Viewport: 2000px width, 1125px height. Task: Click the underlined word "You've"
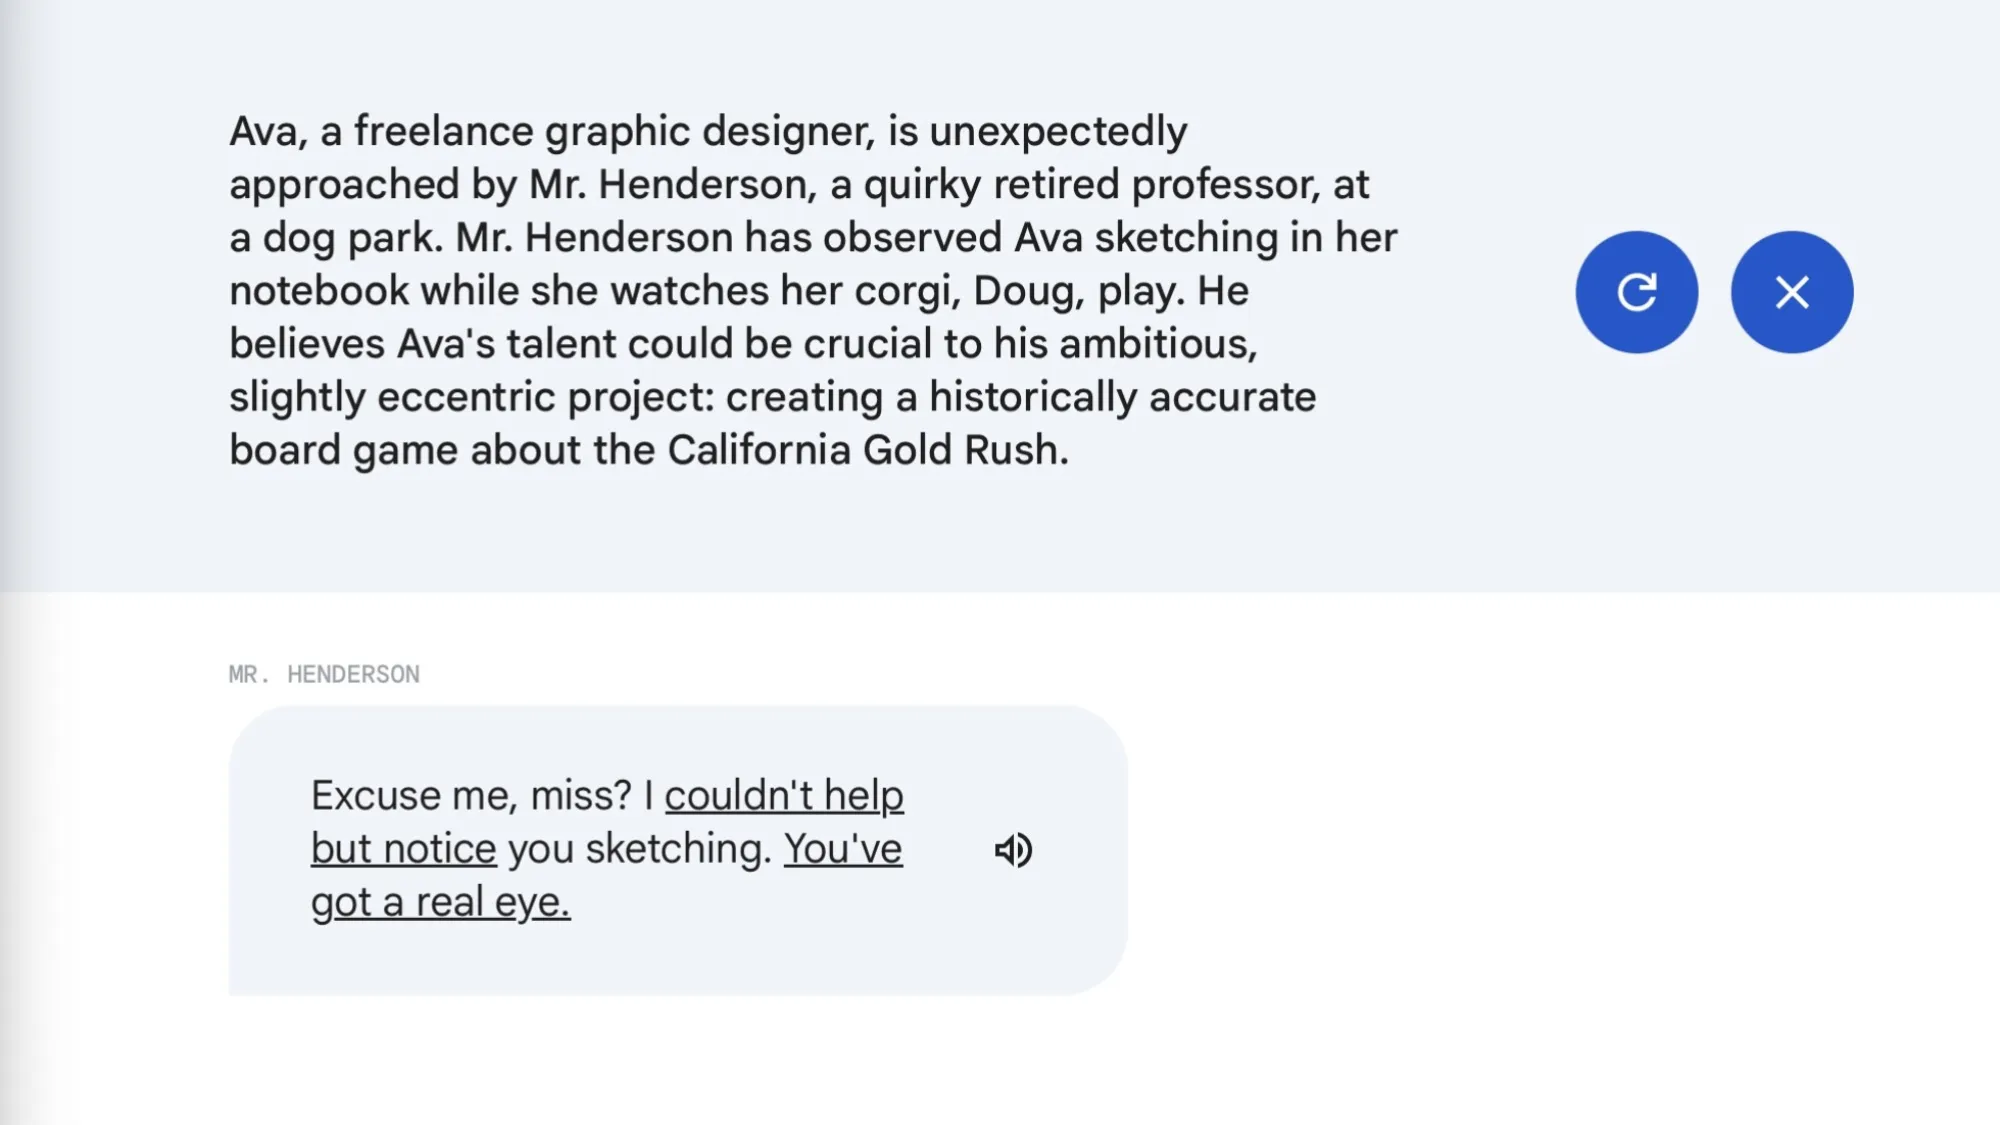[x=843, y=849]
